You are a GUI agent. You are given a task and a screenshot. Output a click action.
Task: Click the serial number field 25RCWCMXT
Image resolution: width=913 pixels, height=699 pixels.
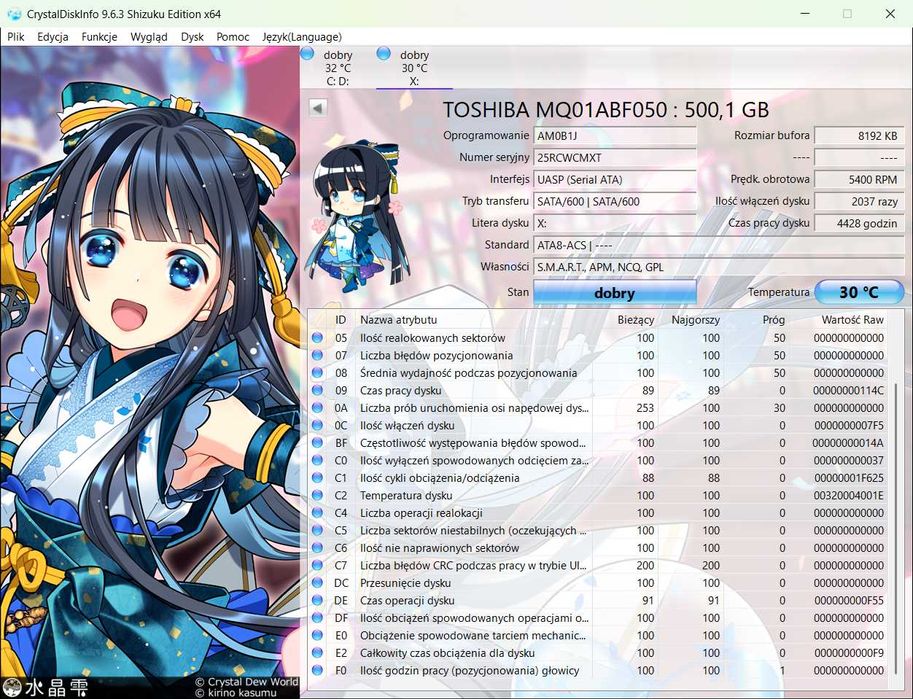(615, 158)
